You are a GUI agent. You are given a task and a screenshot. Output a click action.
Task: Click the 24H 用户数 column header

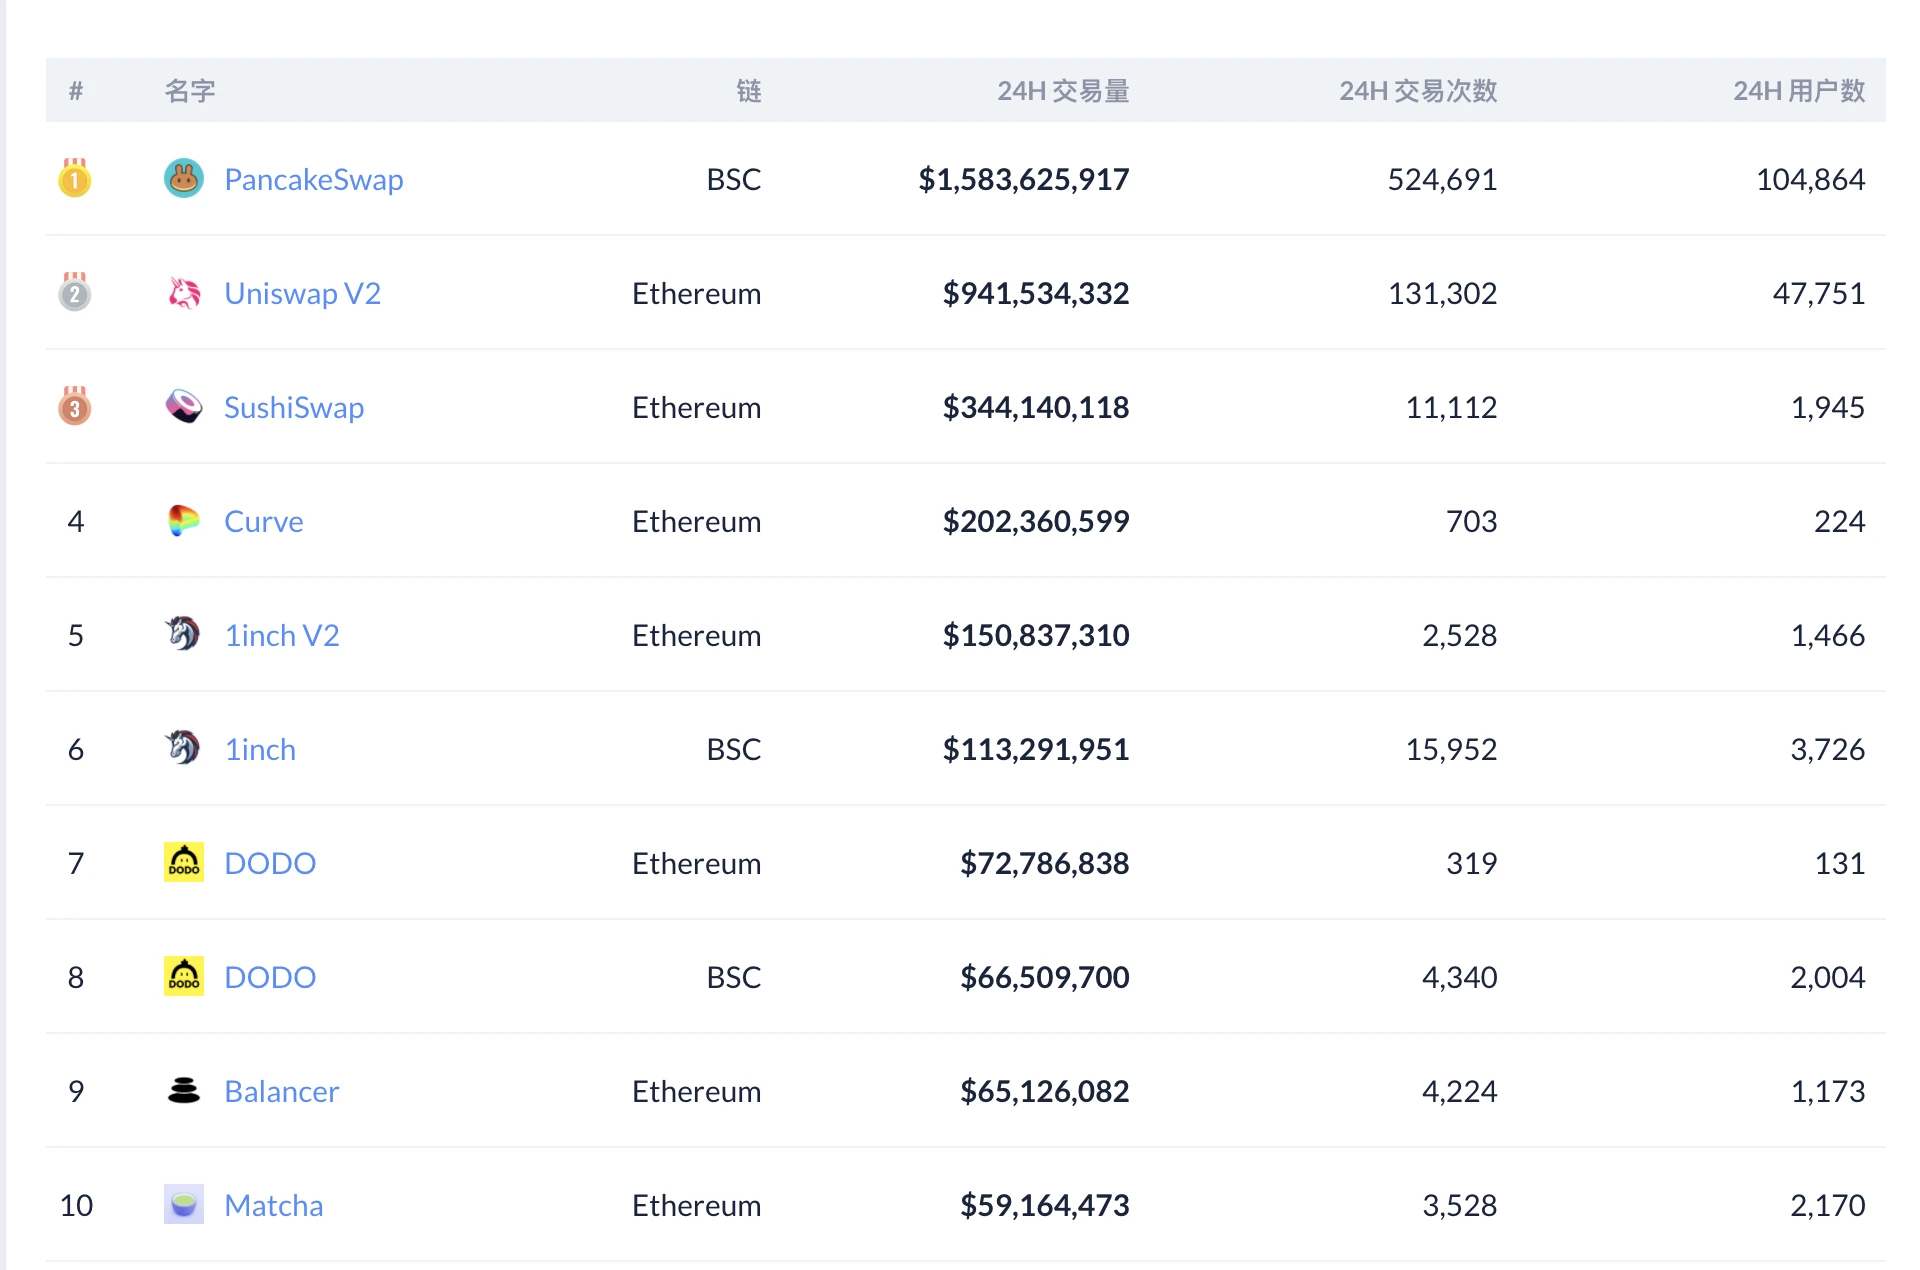pyautogui.click(x=1799, y=91)
